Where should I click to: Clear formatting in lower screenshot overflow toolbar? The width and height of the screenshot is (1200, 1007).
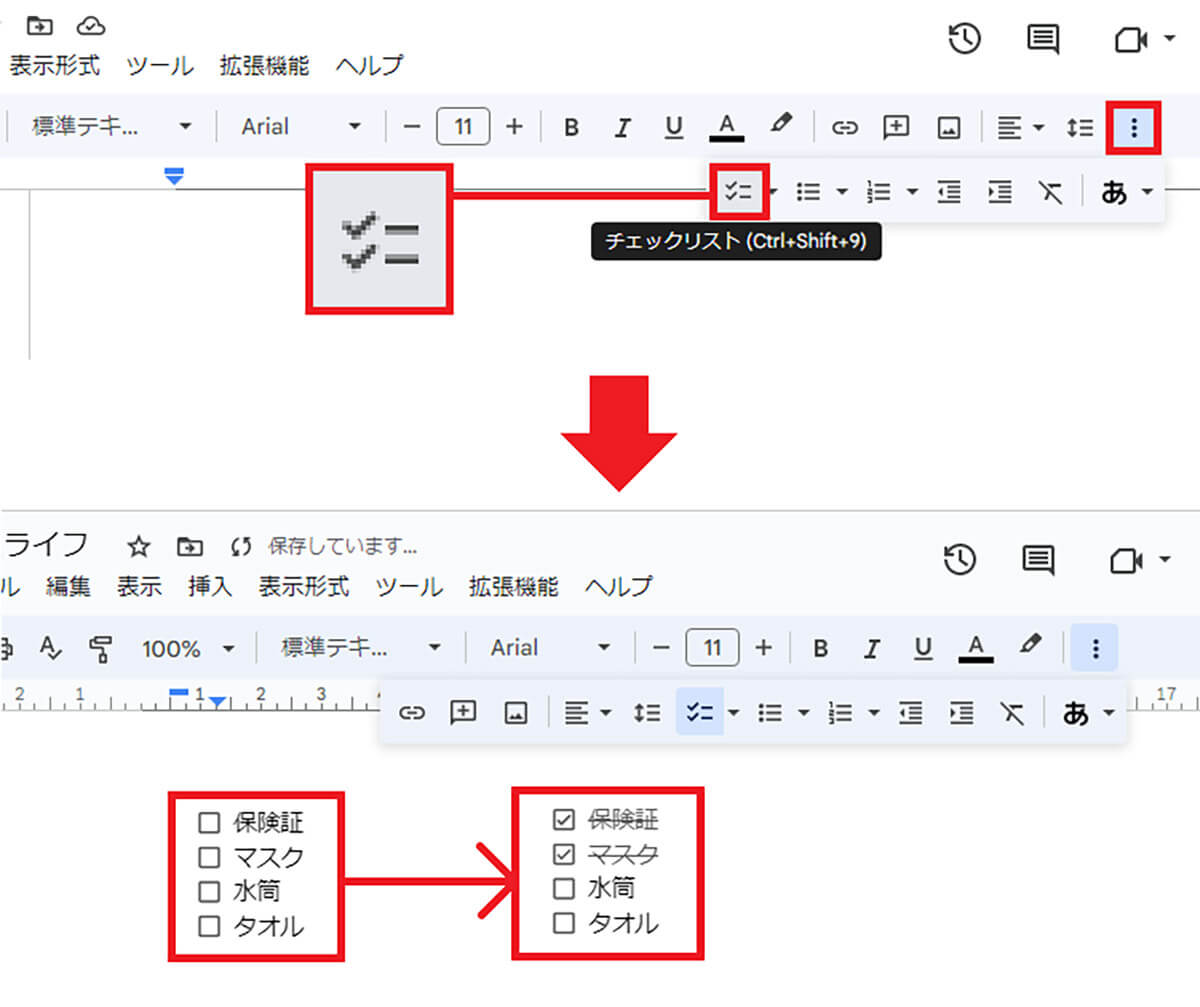tap(1012, 712)
